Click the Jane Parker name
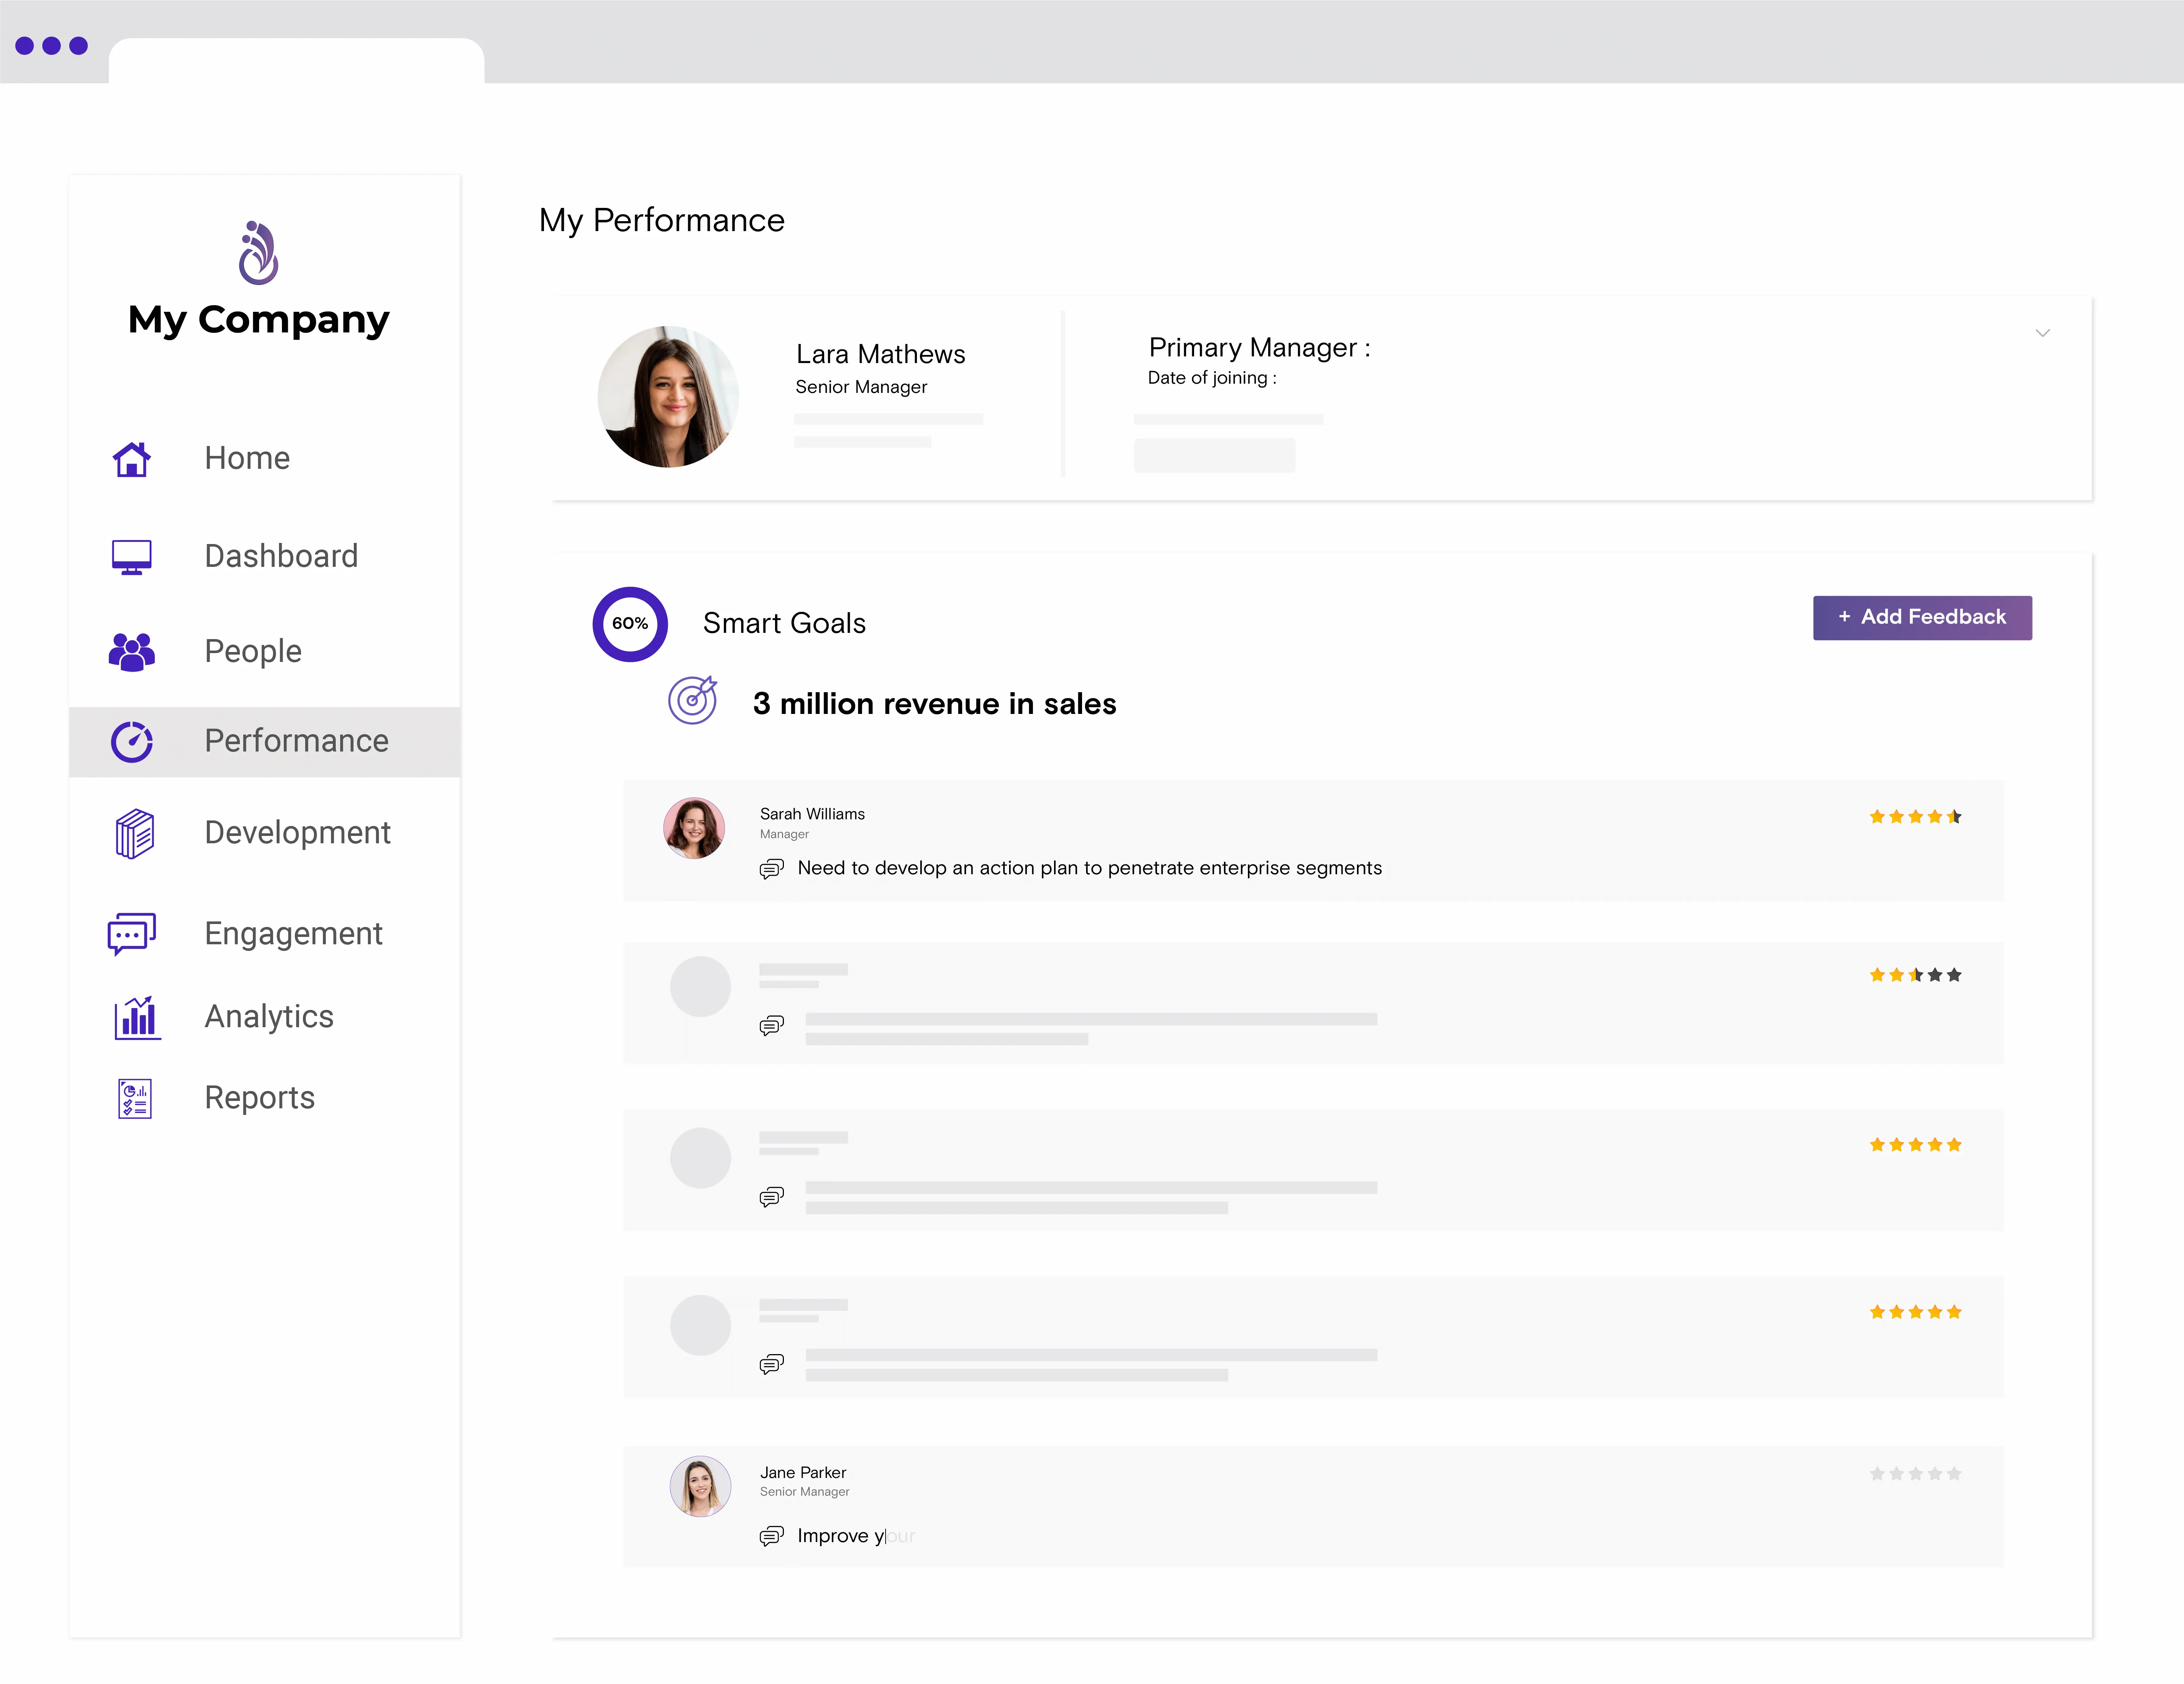This screenshot has height=1684, width=2184. (803, 1473)
